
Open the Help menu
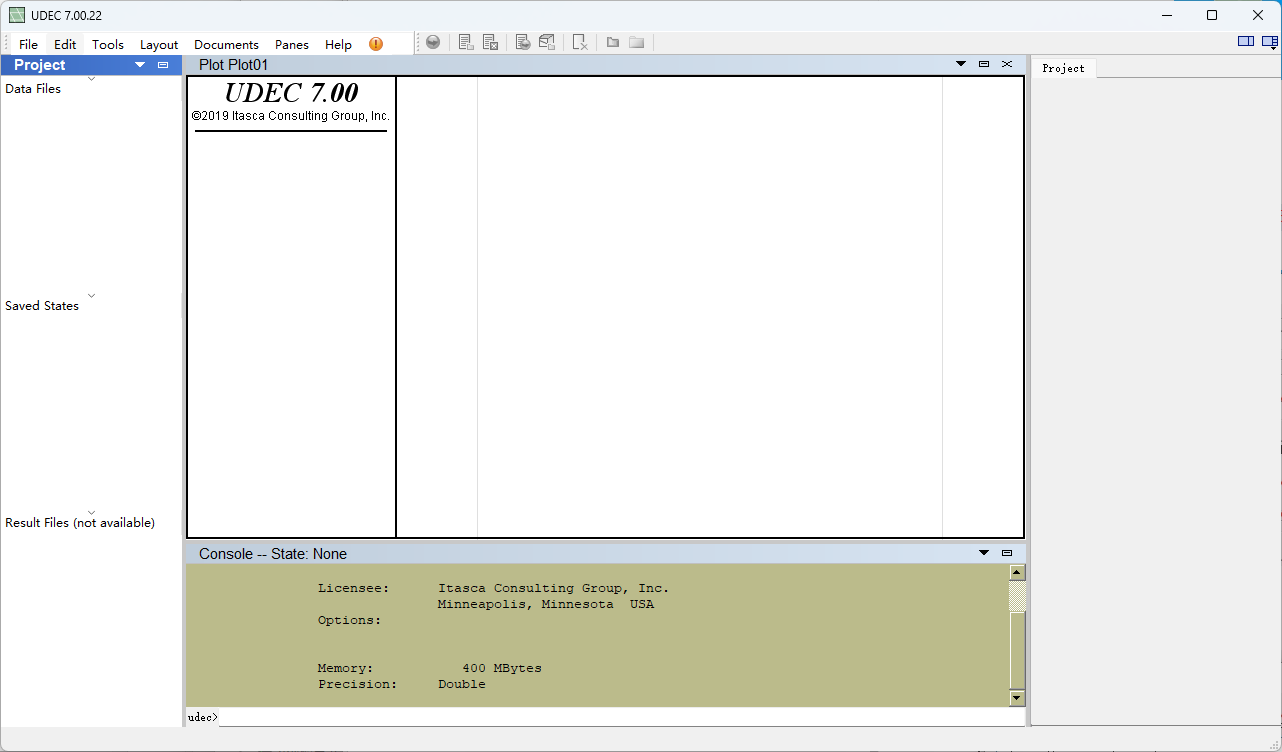tap(338, 44)
